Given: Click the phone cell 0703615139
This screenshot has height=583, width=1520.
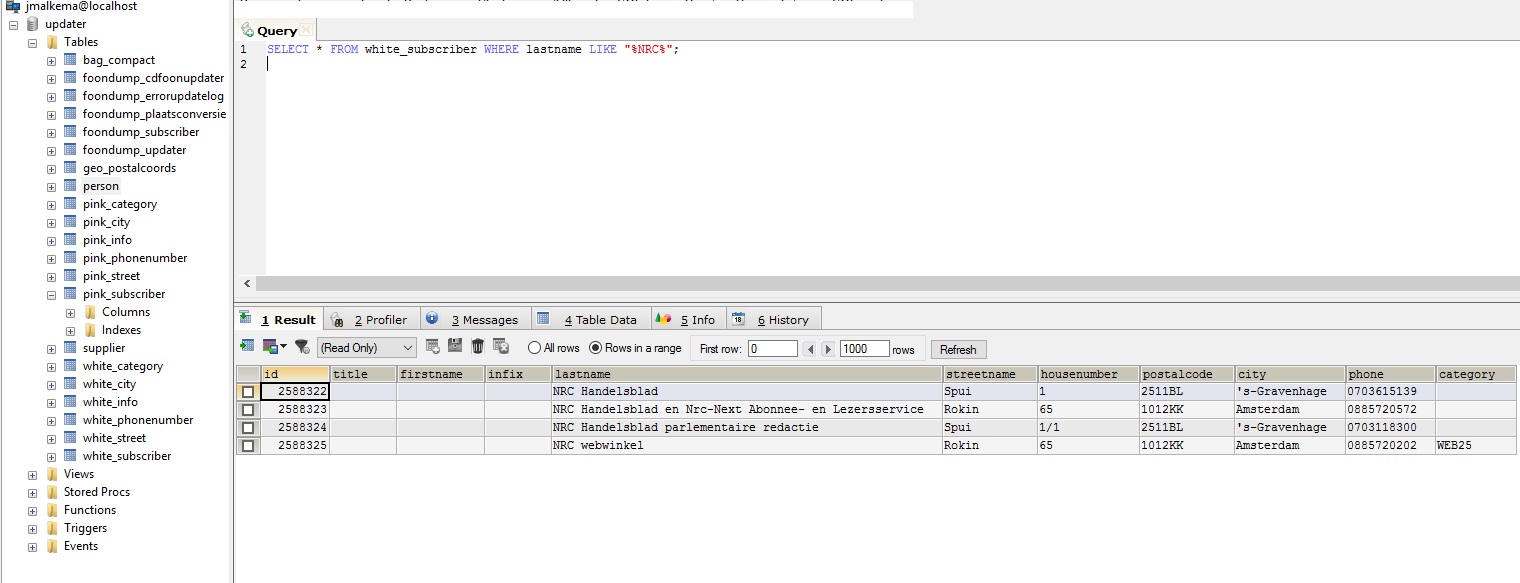Looking at the screenshot, I should 1390,392.
